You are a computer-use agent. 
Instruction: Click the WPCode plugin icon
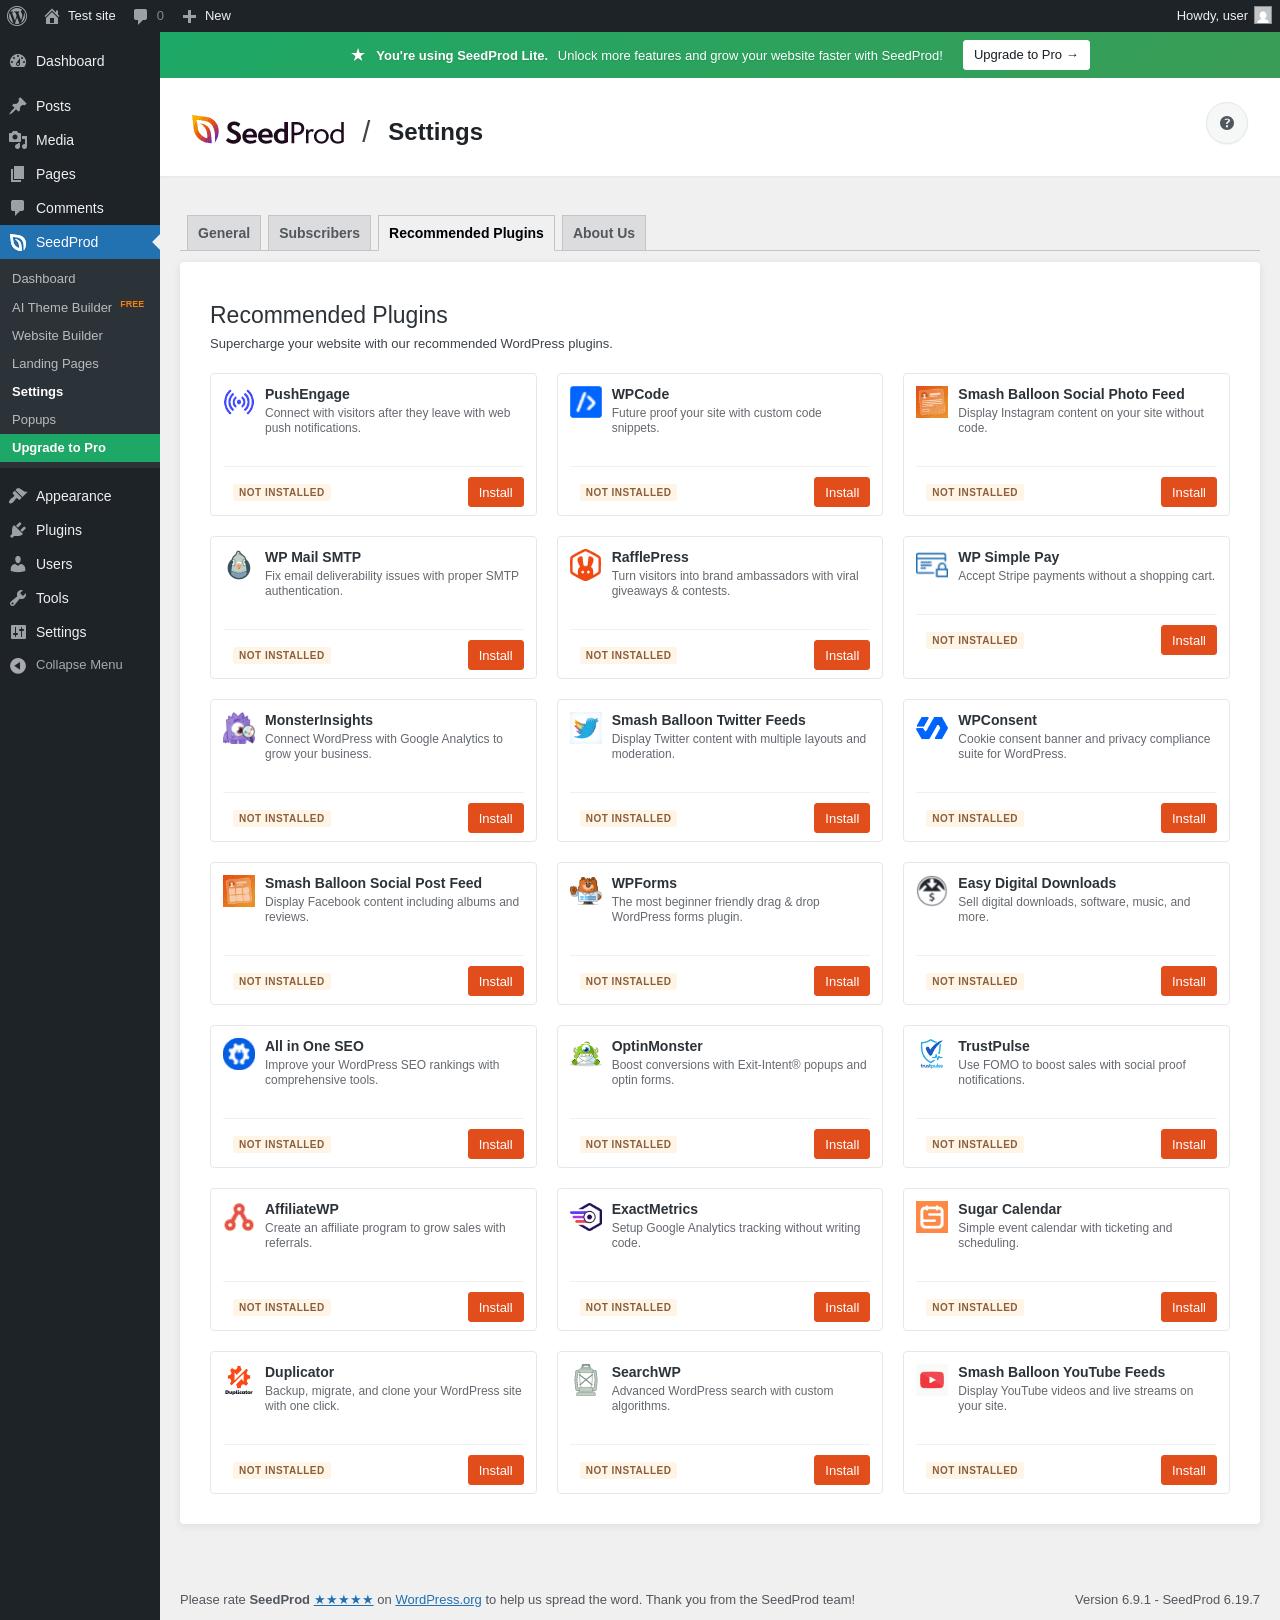586,402
